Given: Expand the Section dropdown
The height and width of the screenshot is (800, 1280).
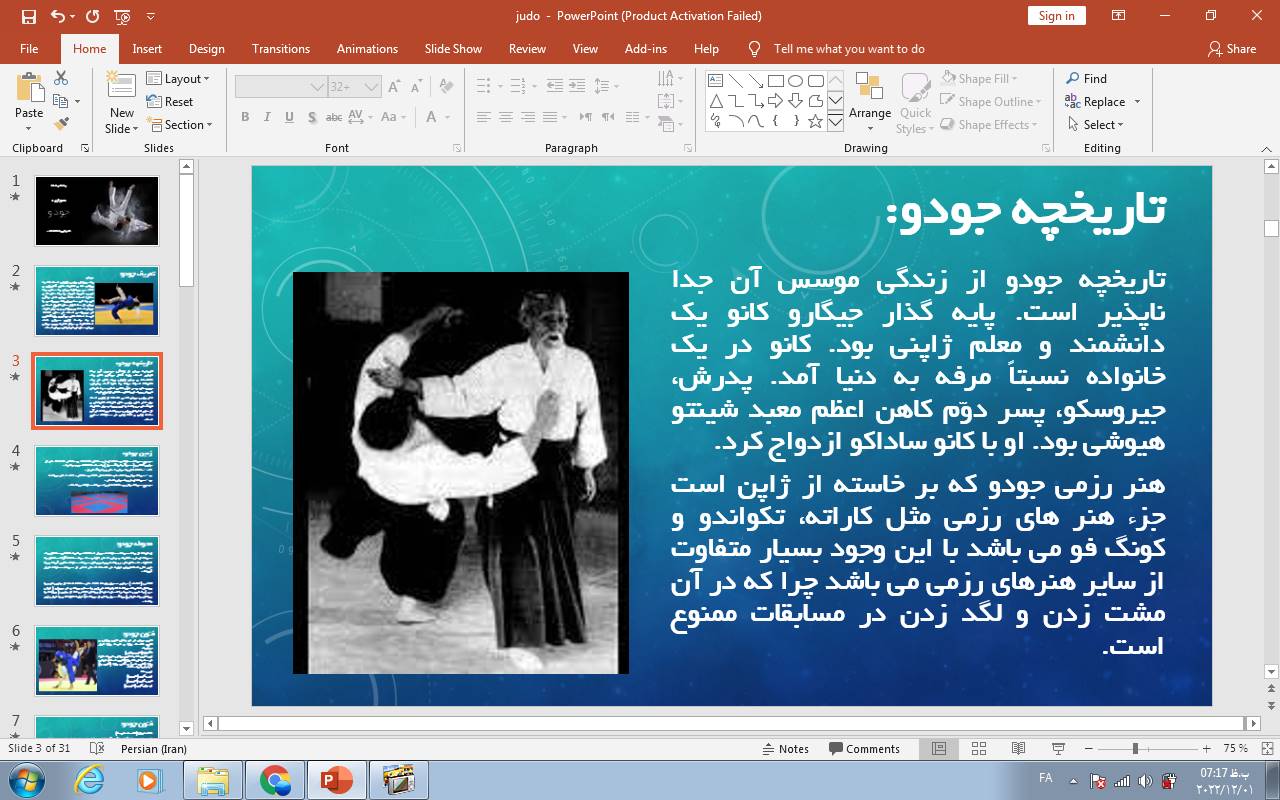Looking at the screenshot, I should coord(180,125).
